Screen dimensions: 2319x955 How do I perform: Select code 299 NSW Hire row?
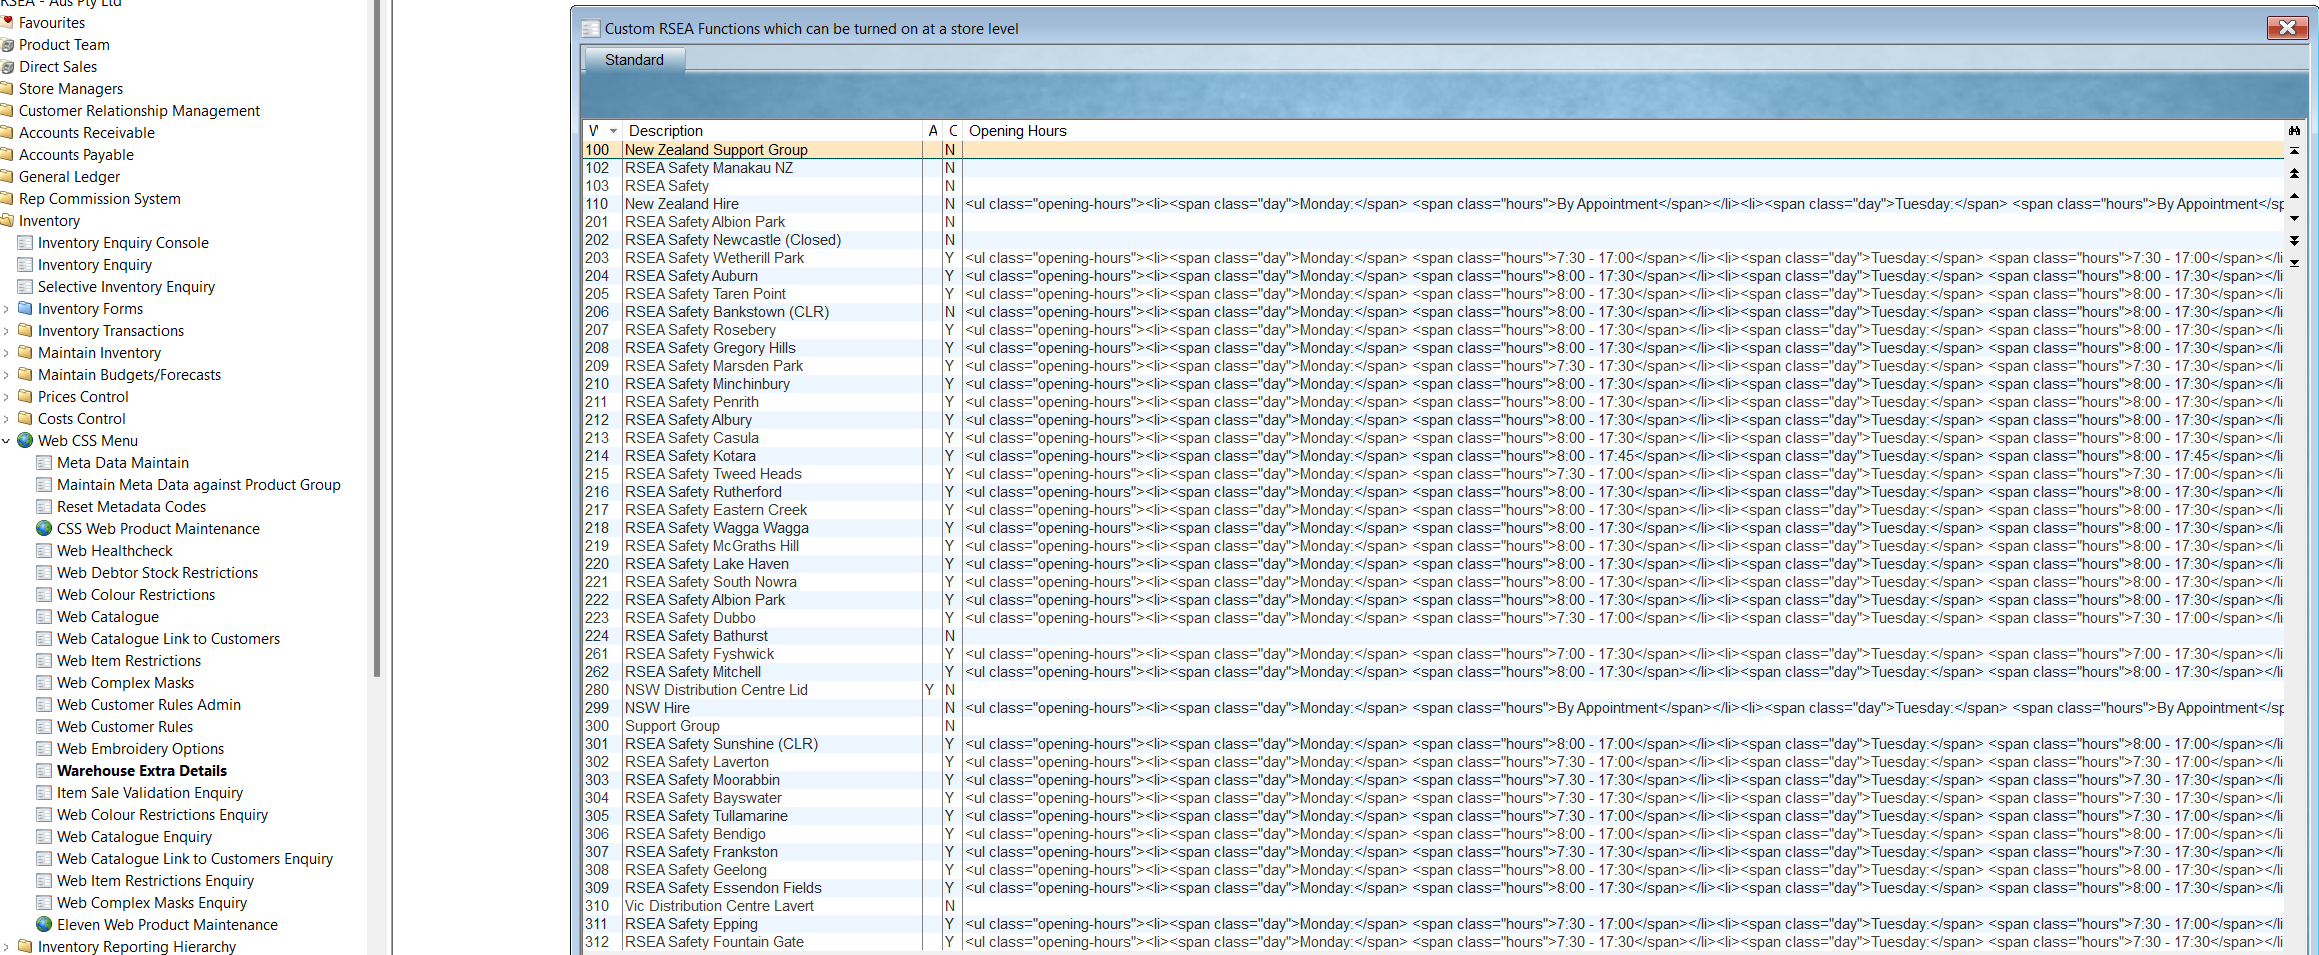(x=1433, y=707)
